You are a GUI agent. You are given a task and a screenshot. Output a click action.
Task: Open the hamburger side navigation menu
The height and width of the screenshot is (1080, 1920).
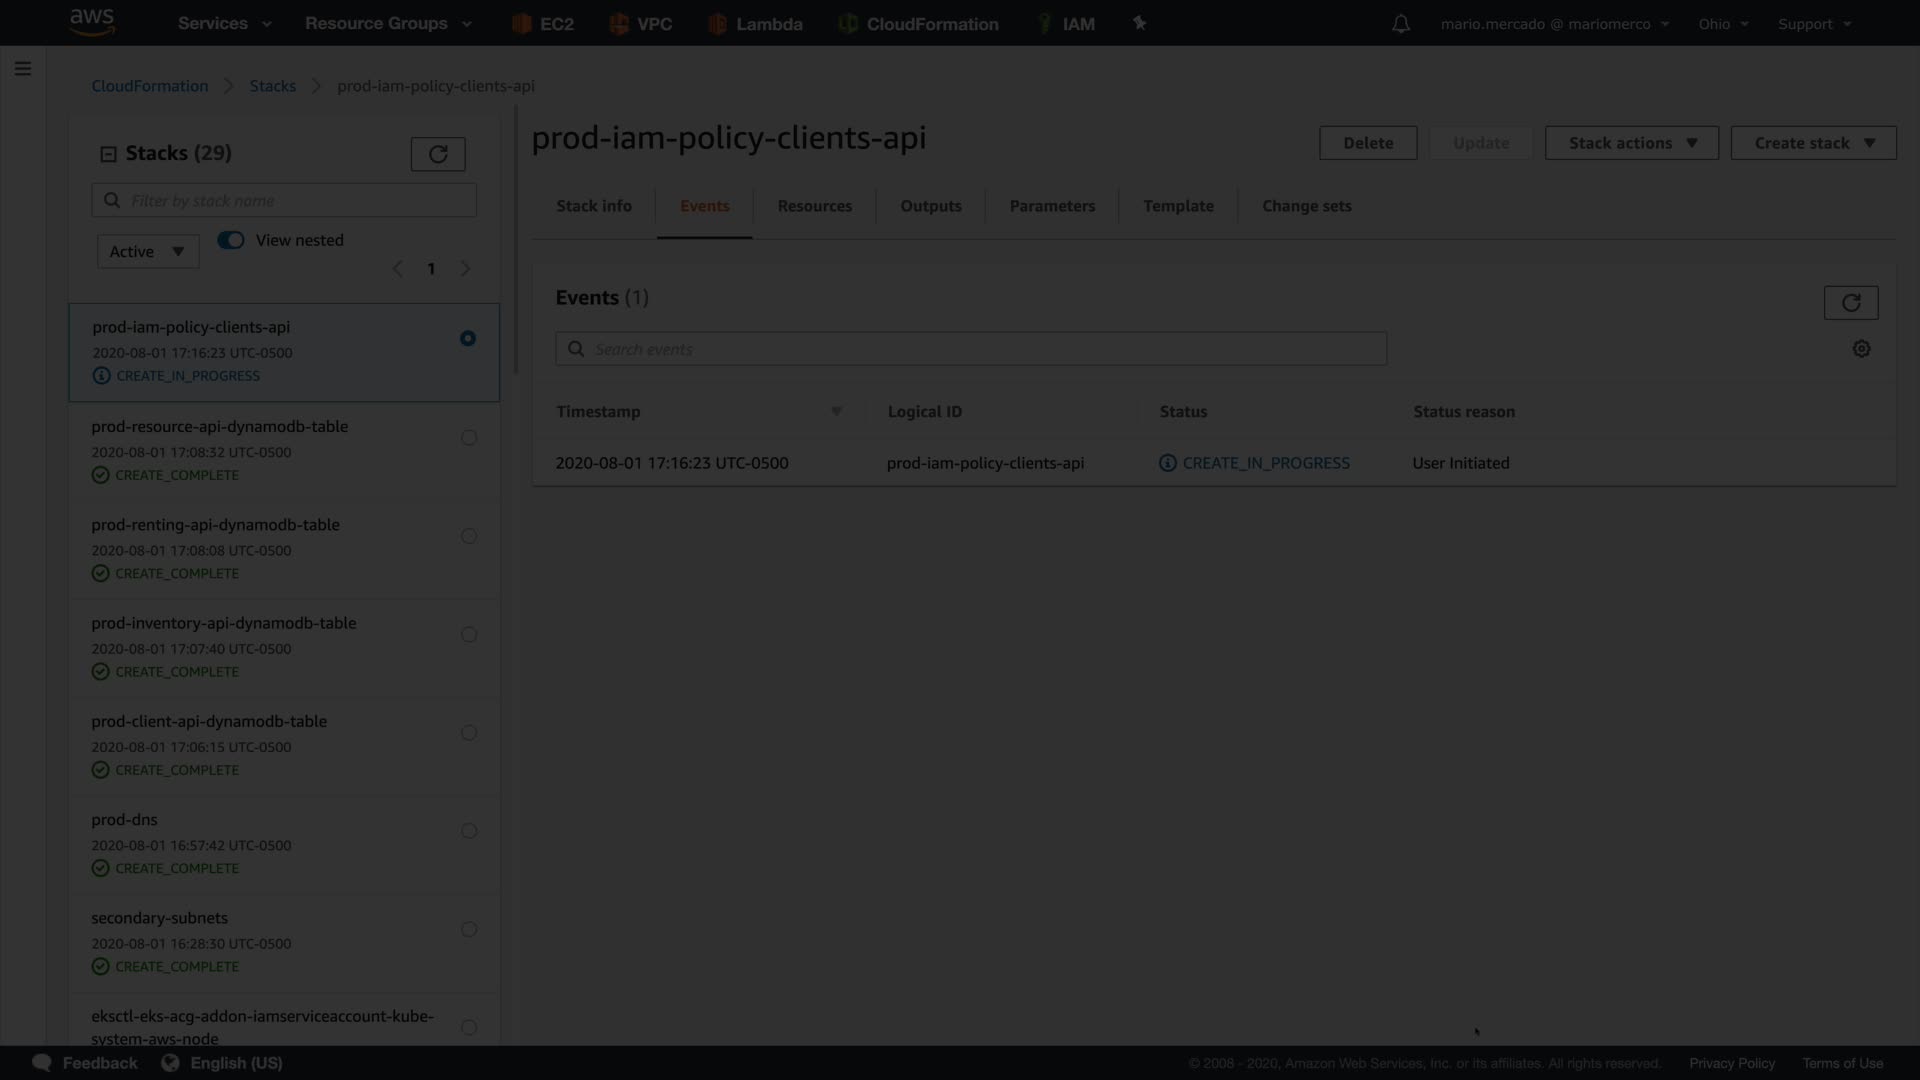point(23,69)
